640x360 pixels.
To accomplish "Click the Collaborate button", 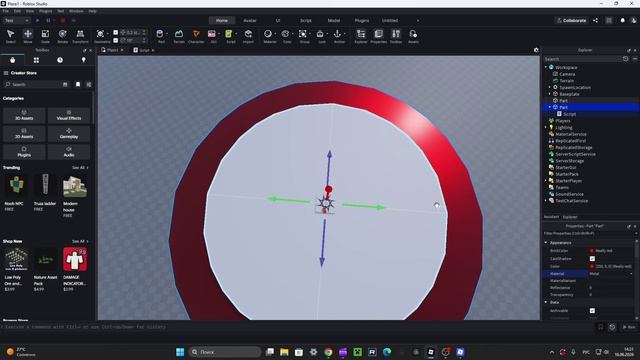I will click(x=571, y=20).
